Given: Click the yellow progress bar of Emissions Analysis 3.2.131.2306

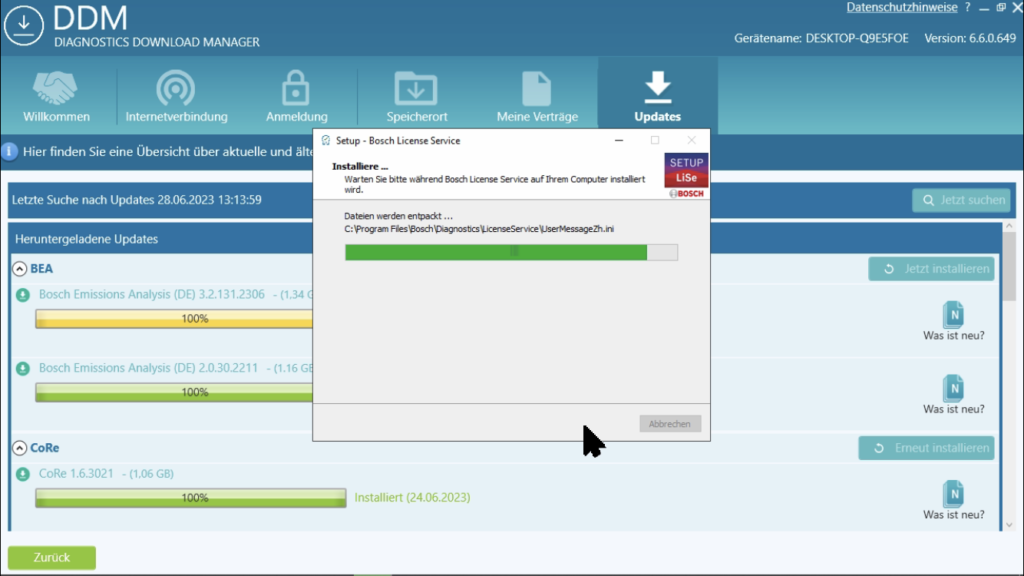Looking at the screenshot, I should coord(174,319).
